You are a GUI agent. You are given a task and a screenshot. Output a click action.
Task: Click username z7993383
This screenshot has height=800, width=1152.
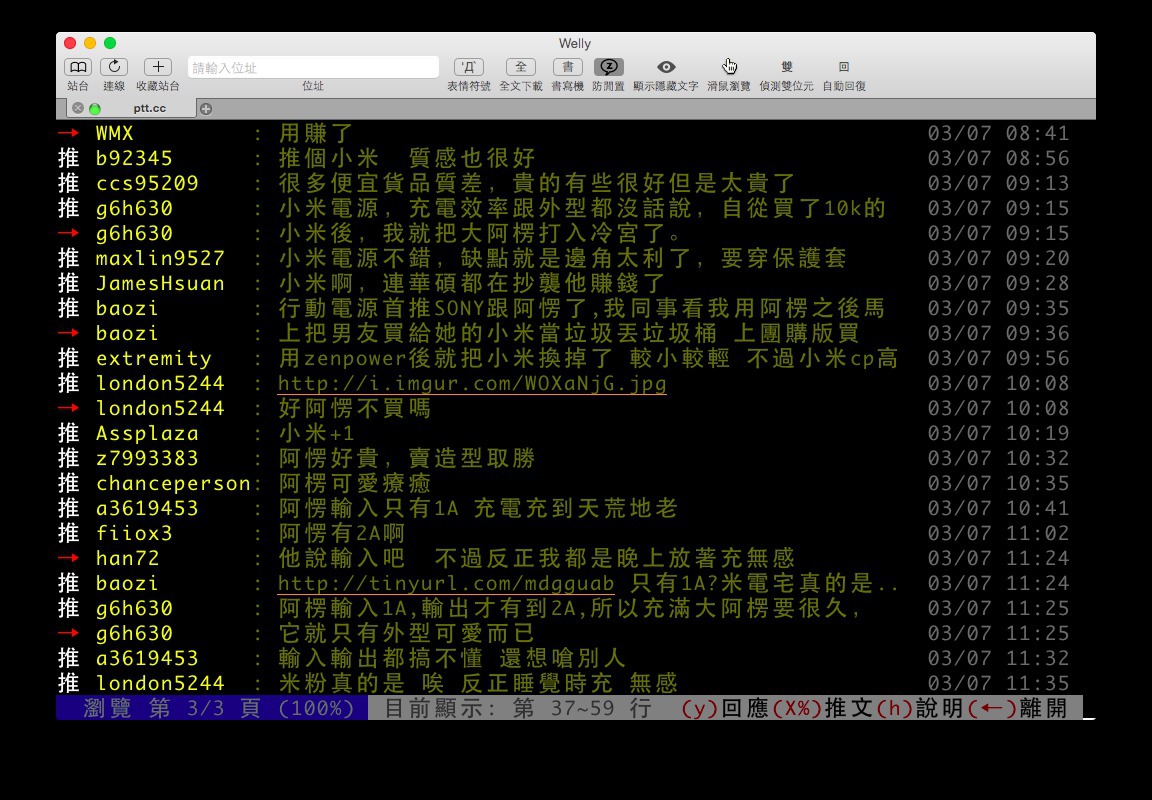[x=147, y=458]
